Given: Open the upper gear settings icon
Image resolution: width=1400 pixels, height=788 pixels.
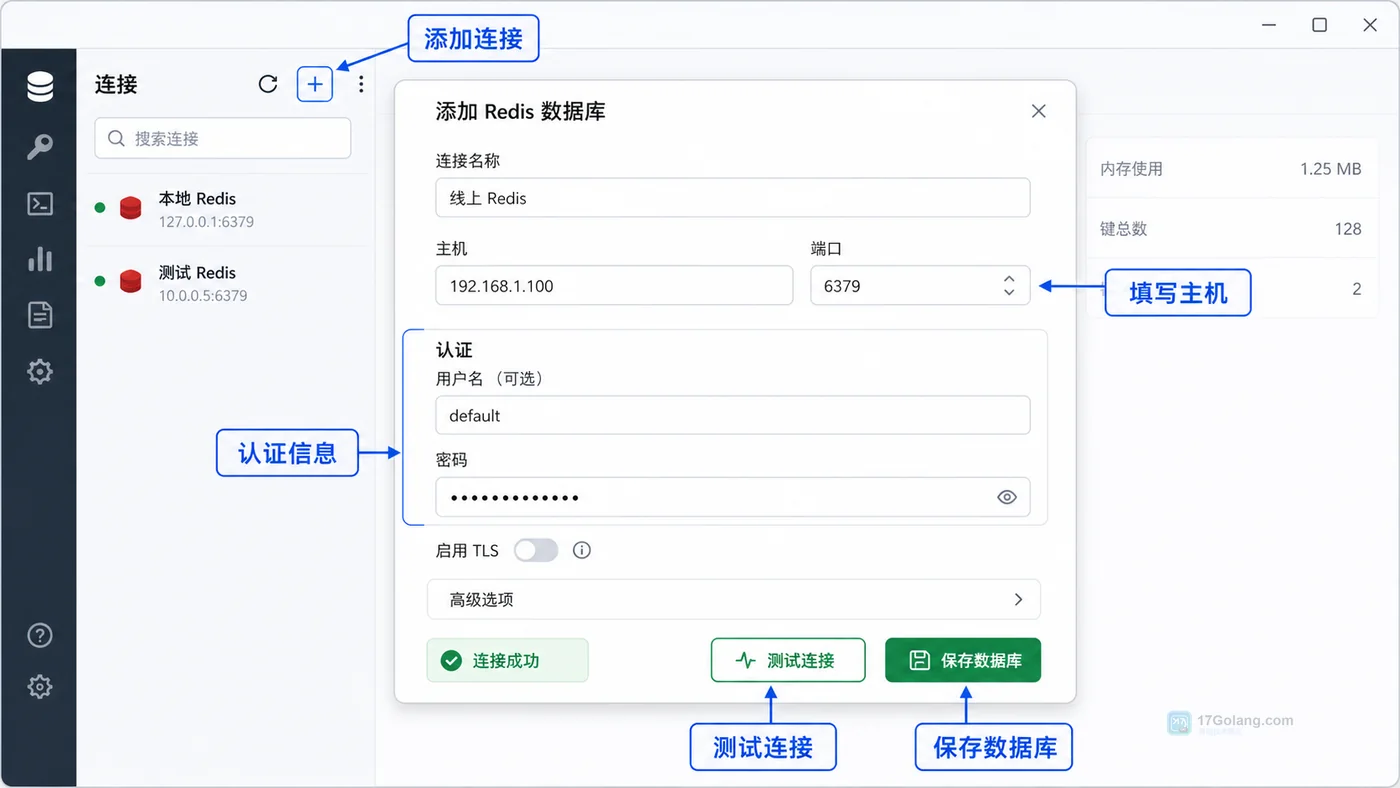Looking at the screenshot, I should [40, 372].
